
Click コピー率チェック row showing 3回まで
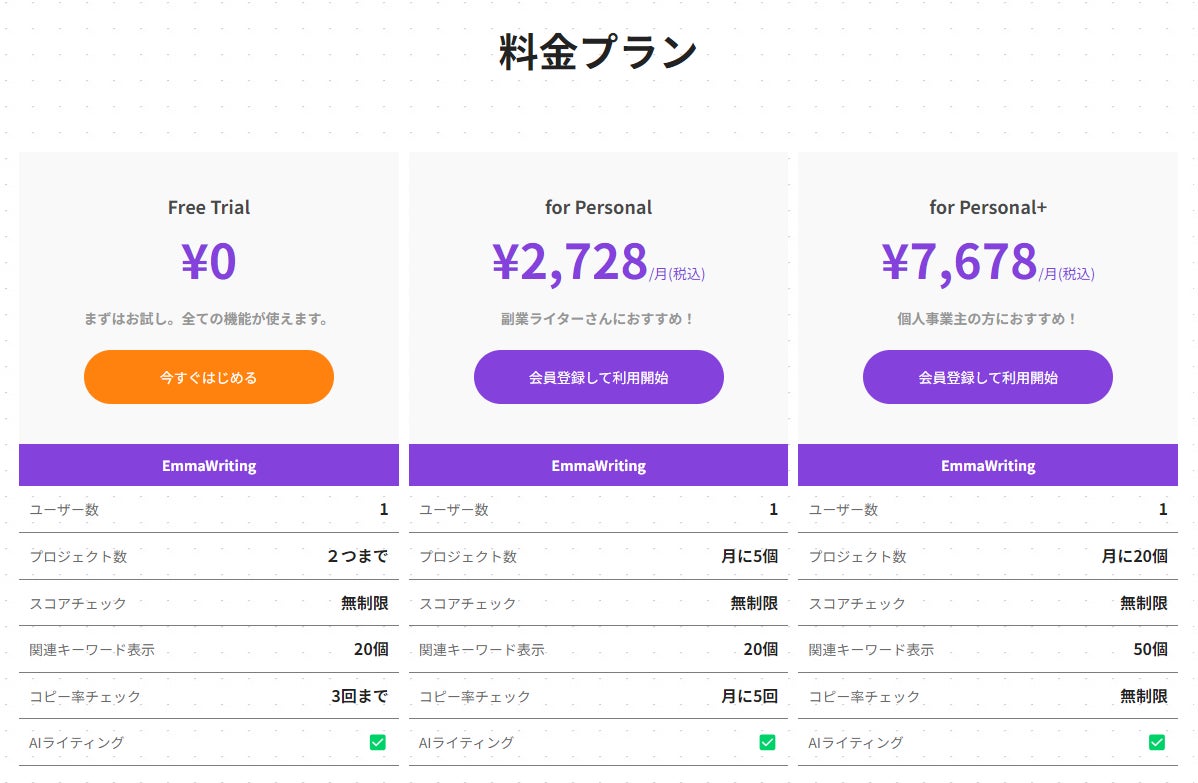click(208, 696)
